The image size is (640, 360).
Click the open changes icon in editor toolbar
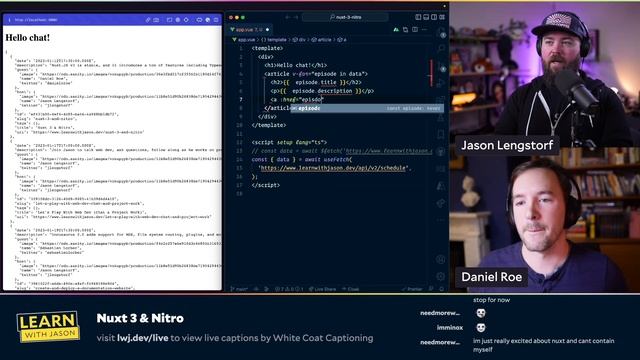405,30
